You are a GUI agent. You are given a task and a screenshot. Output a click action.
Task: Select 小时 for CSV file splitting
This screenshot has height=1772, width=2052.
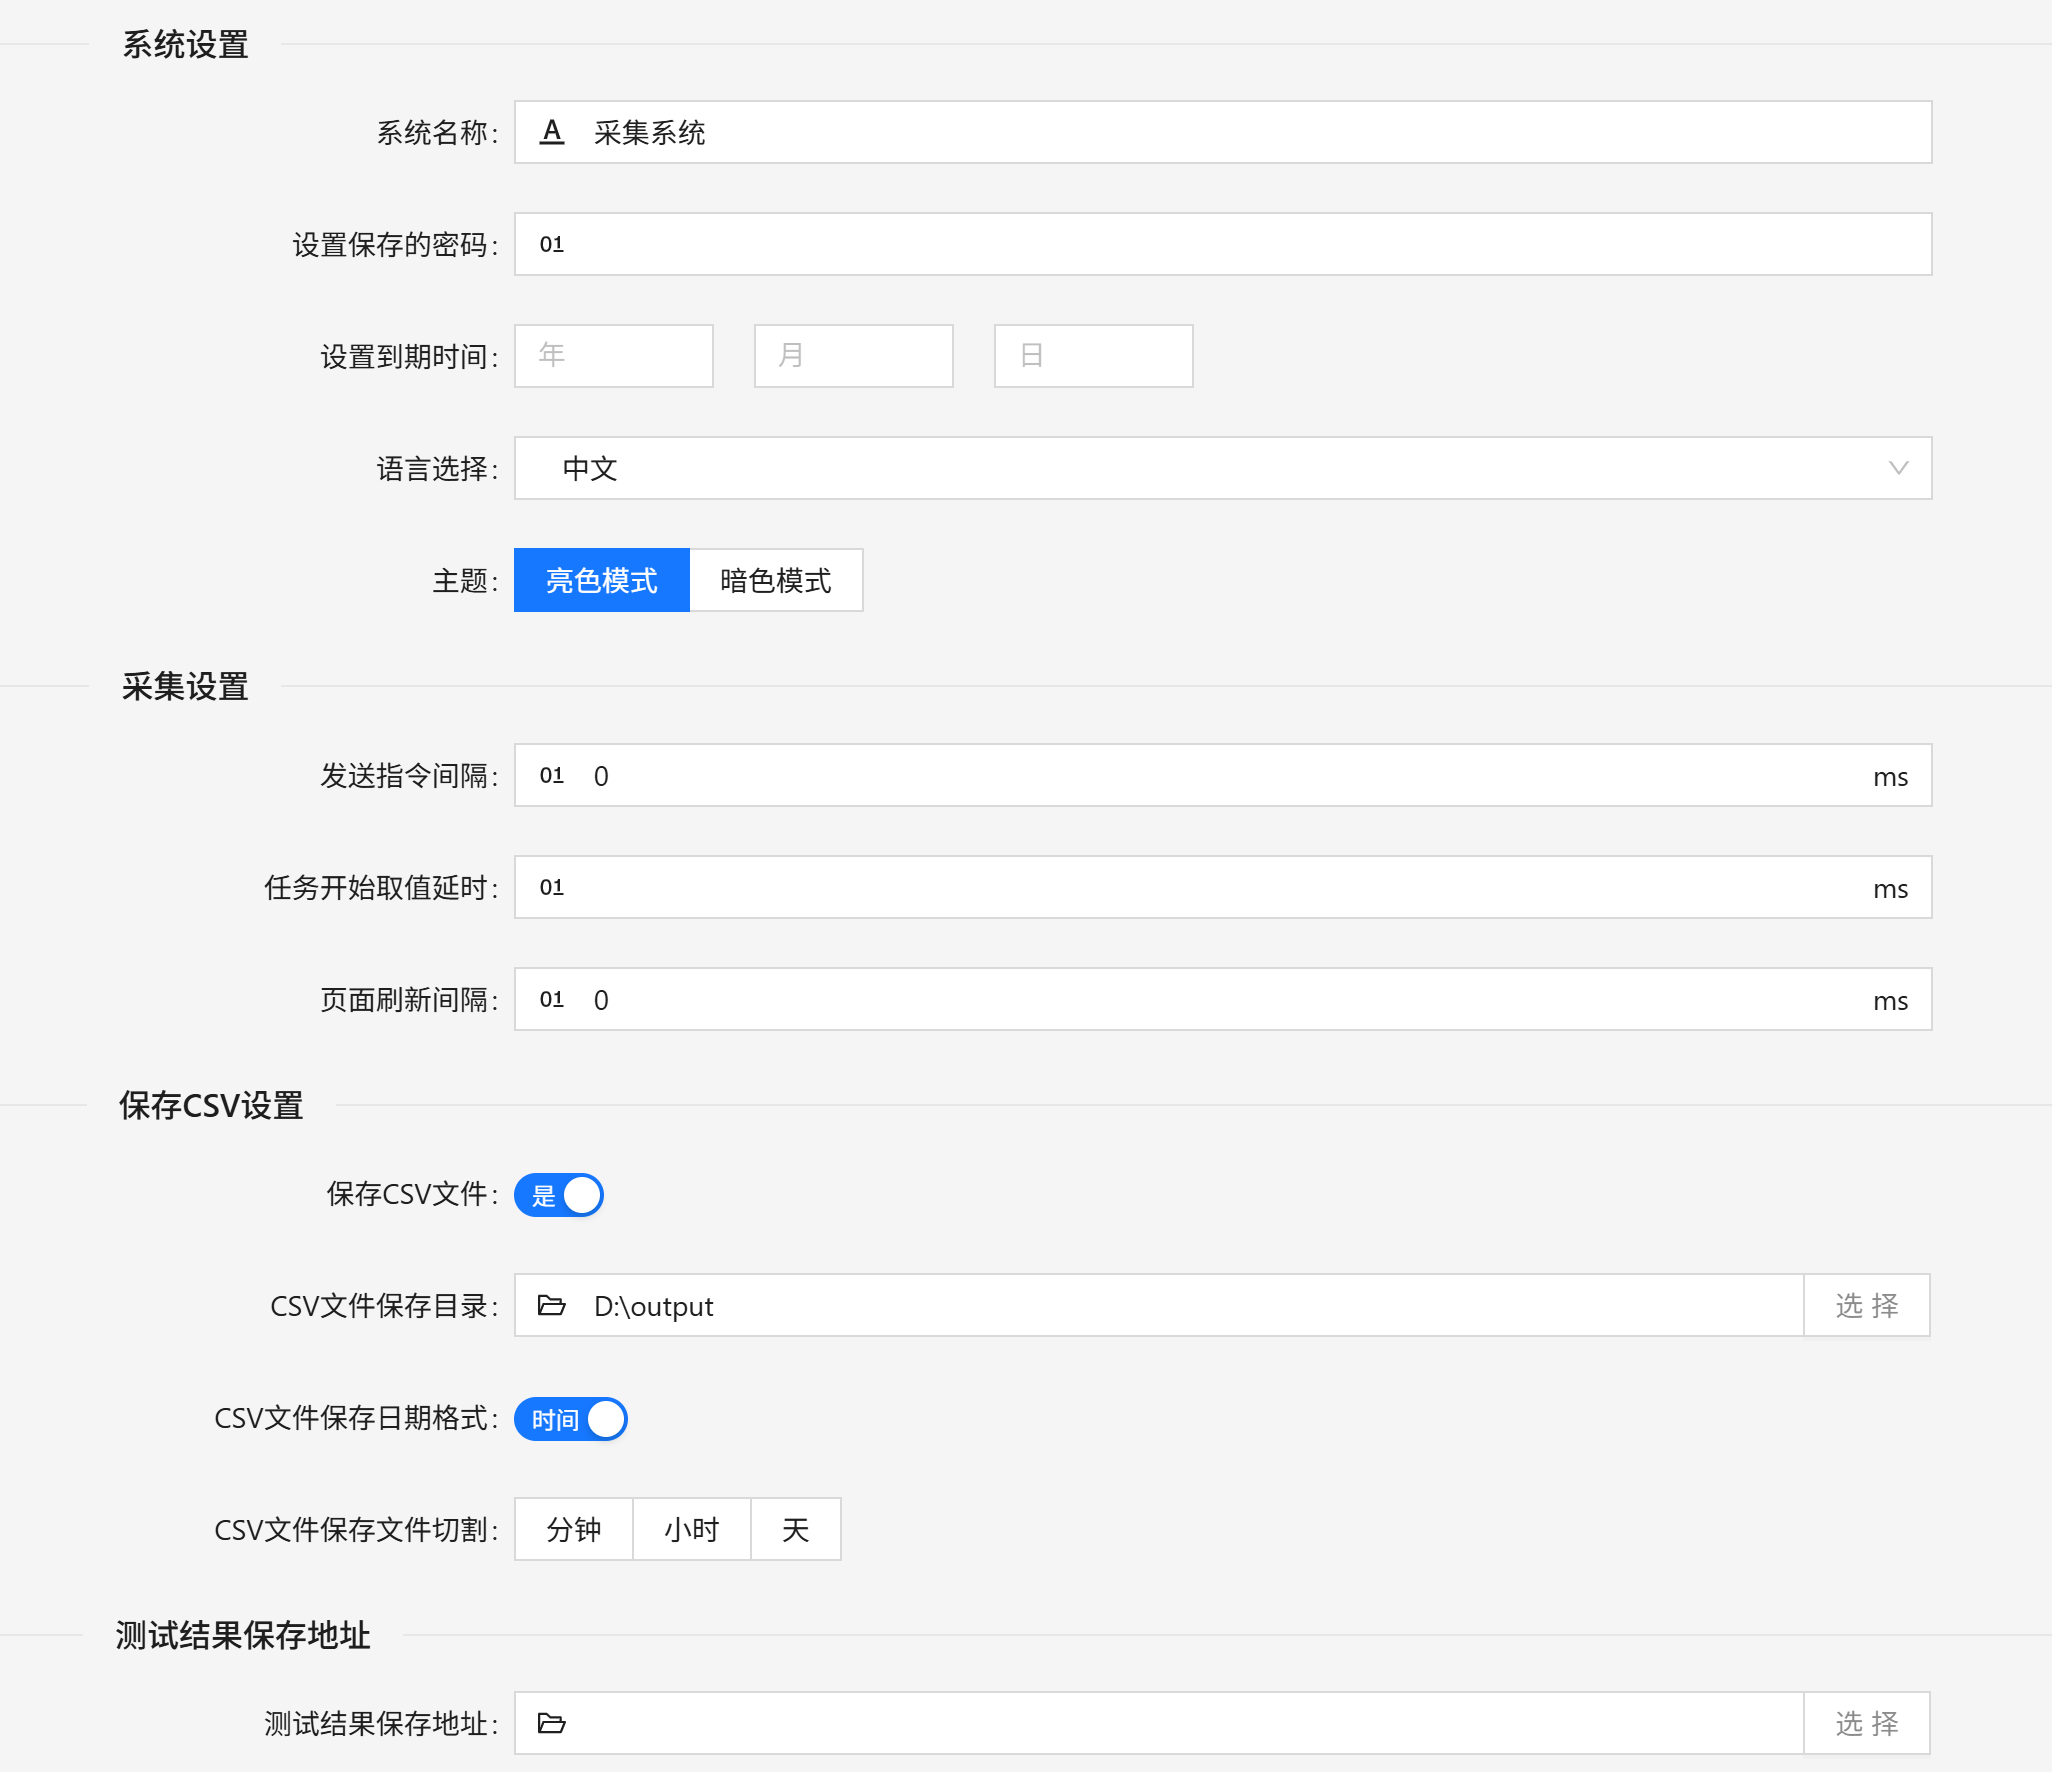tap(691, 1529)
